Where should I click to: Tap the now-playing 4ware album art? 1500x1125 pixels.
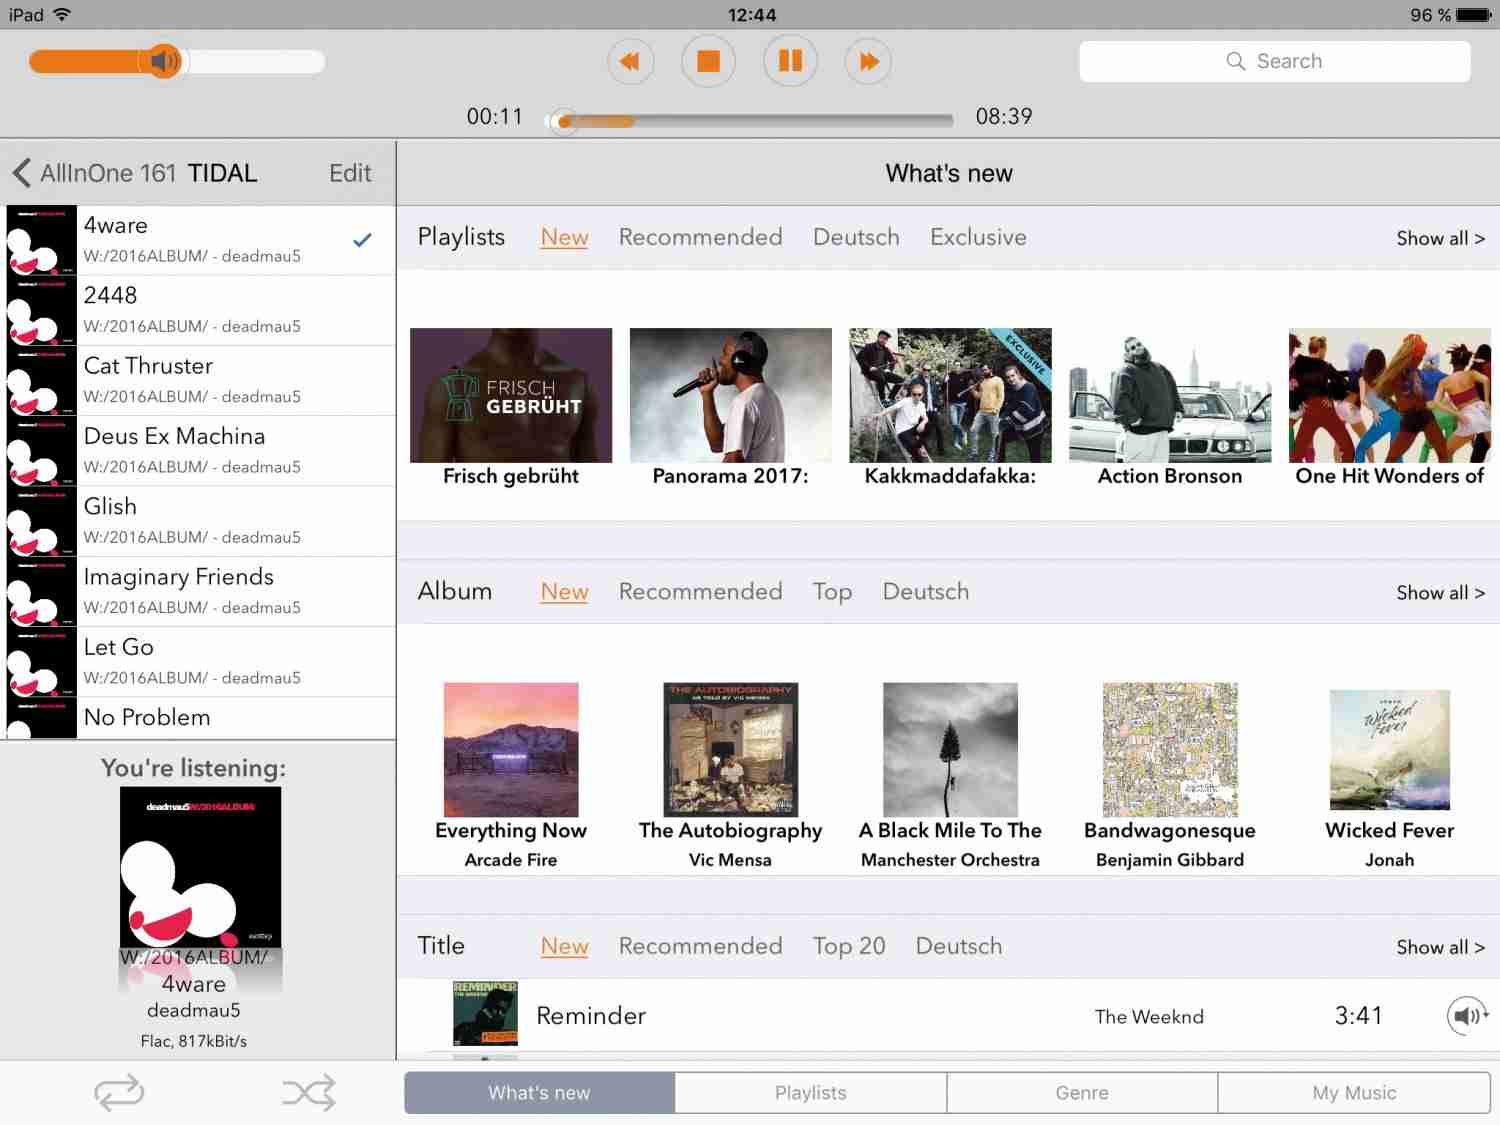coord(200,867)
